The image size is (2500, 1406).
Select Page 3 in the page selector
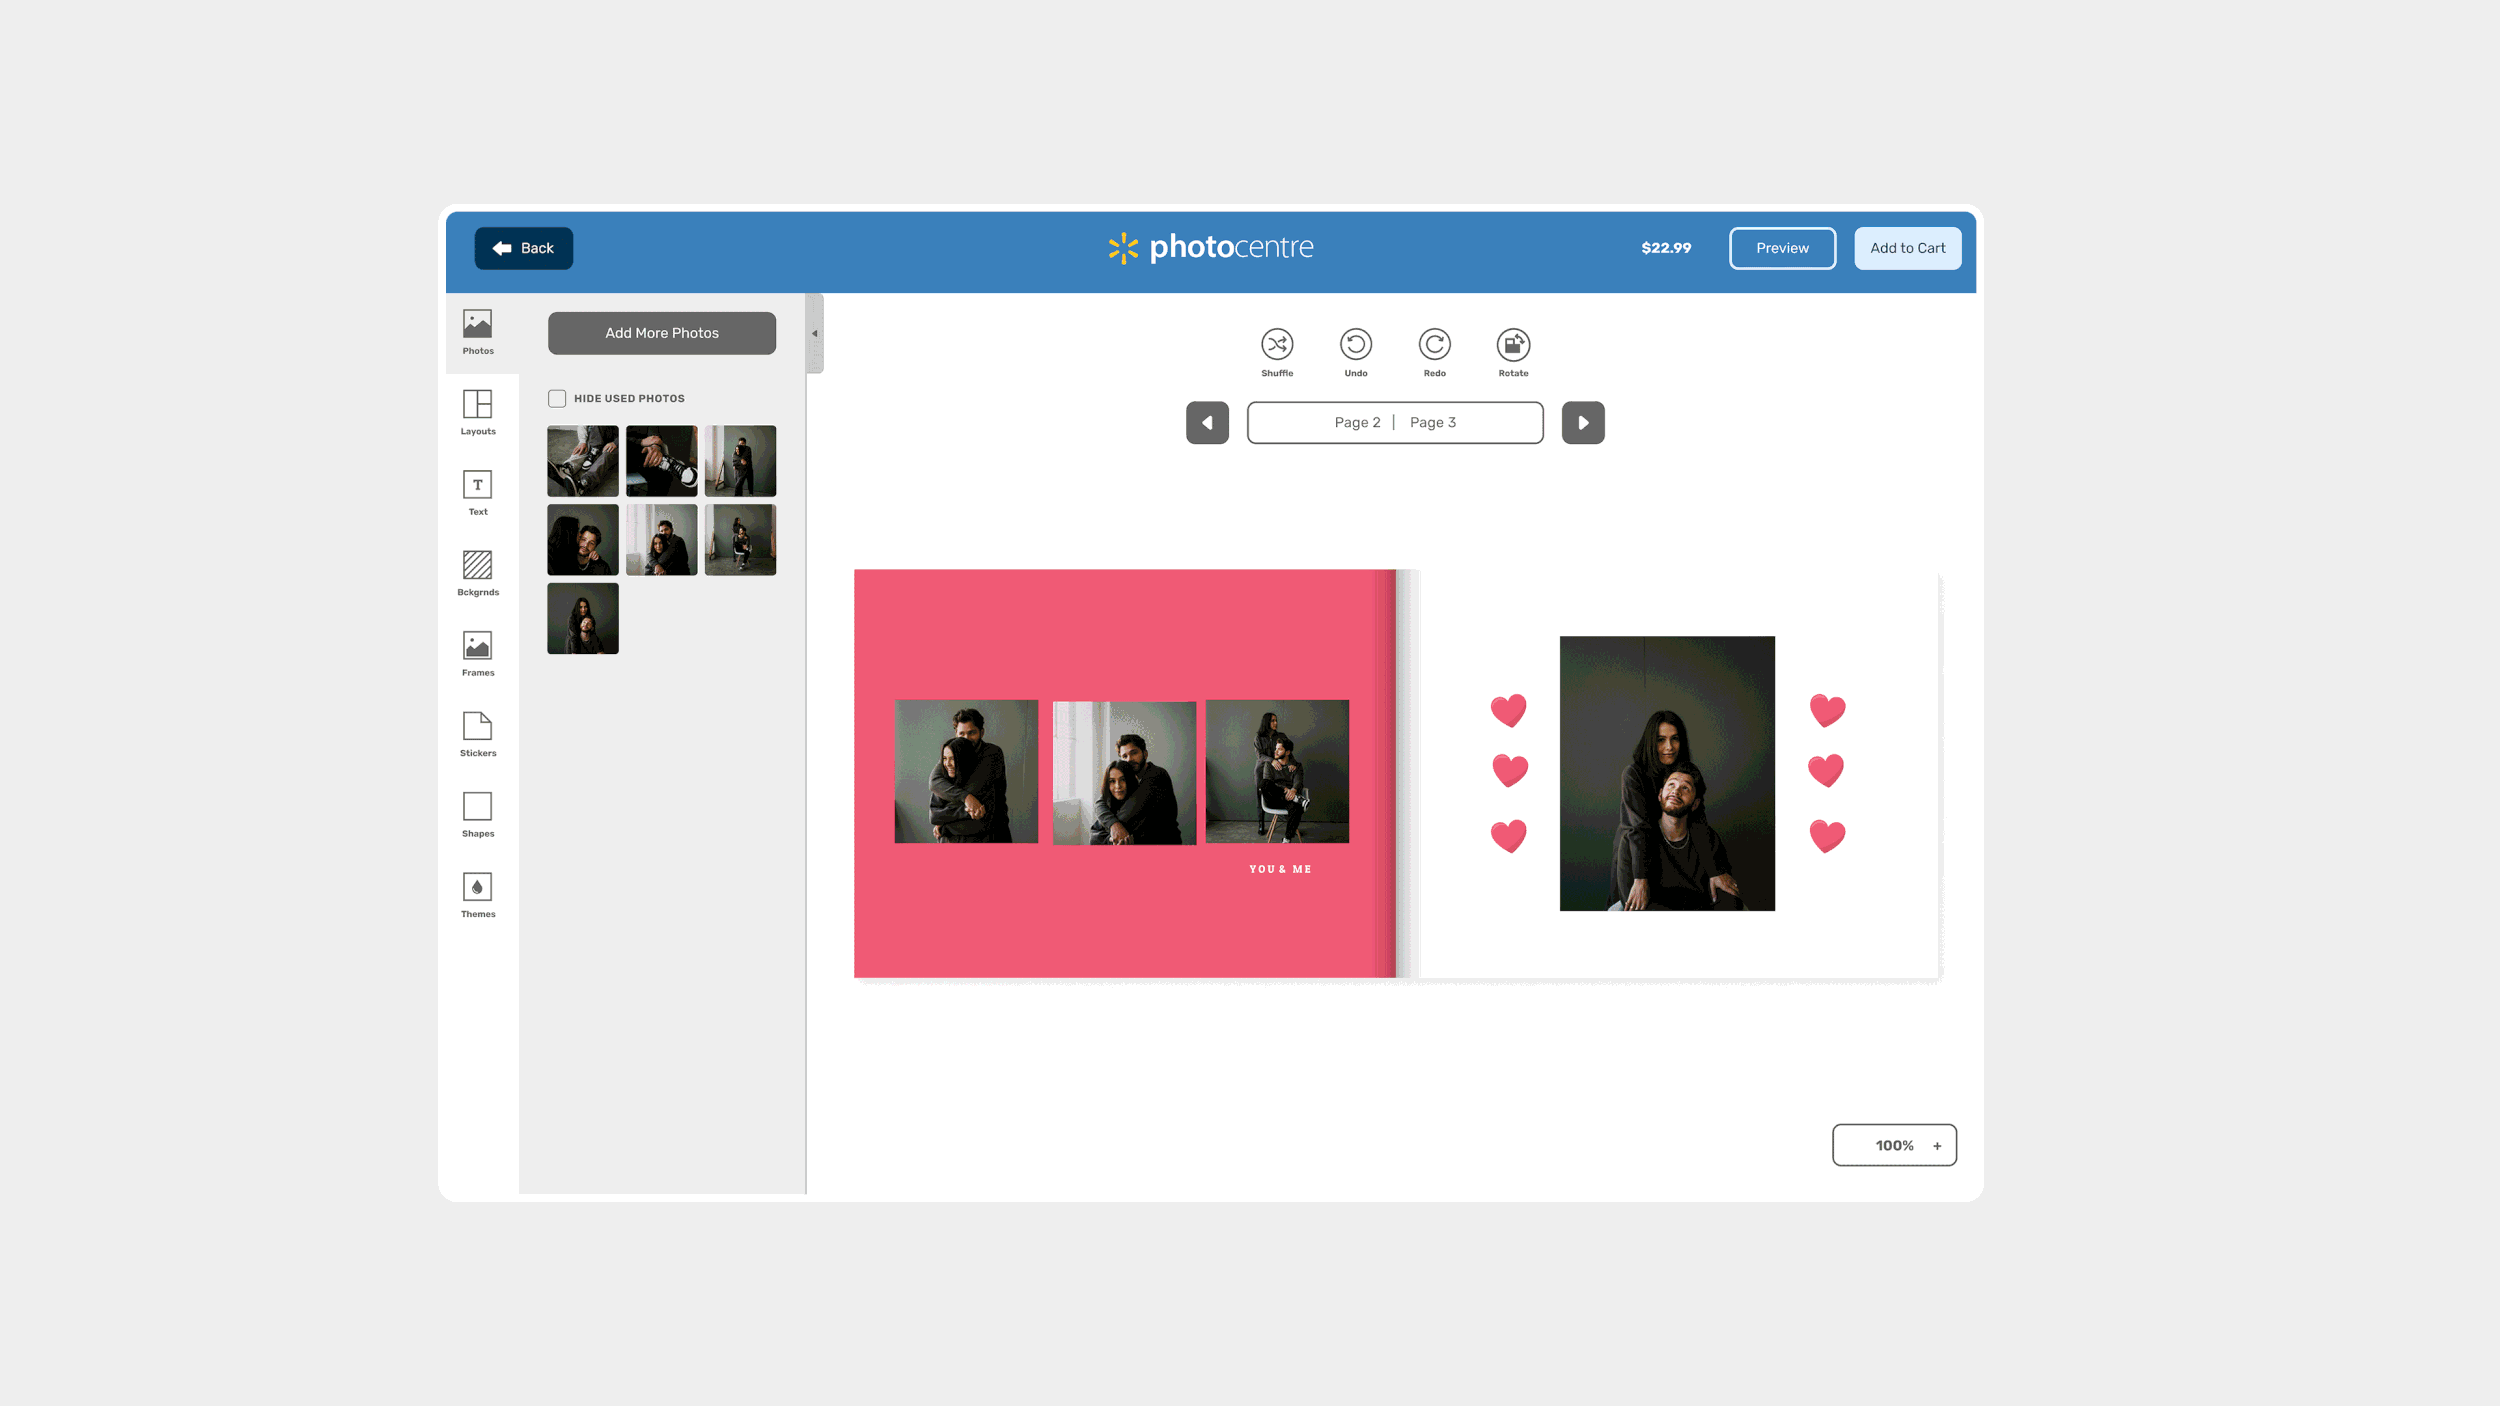(x=1432, y=423)
